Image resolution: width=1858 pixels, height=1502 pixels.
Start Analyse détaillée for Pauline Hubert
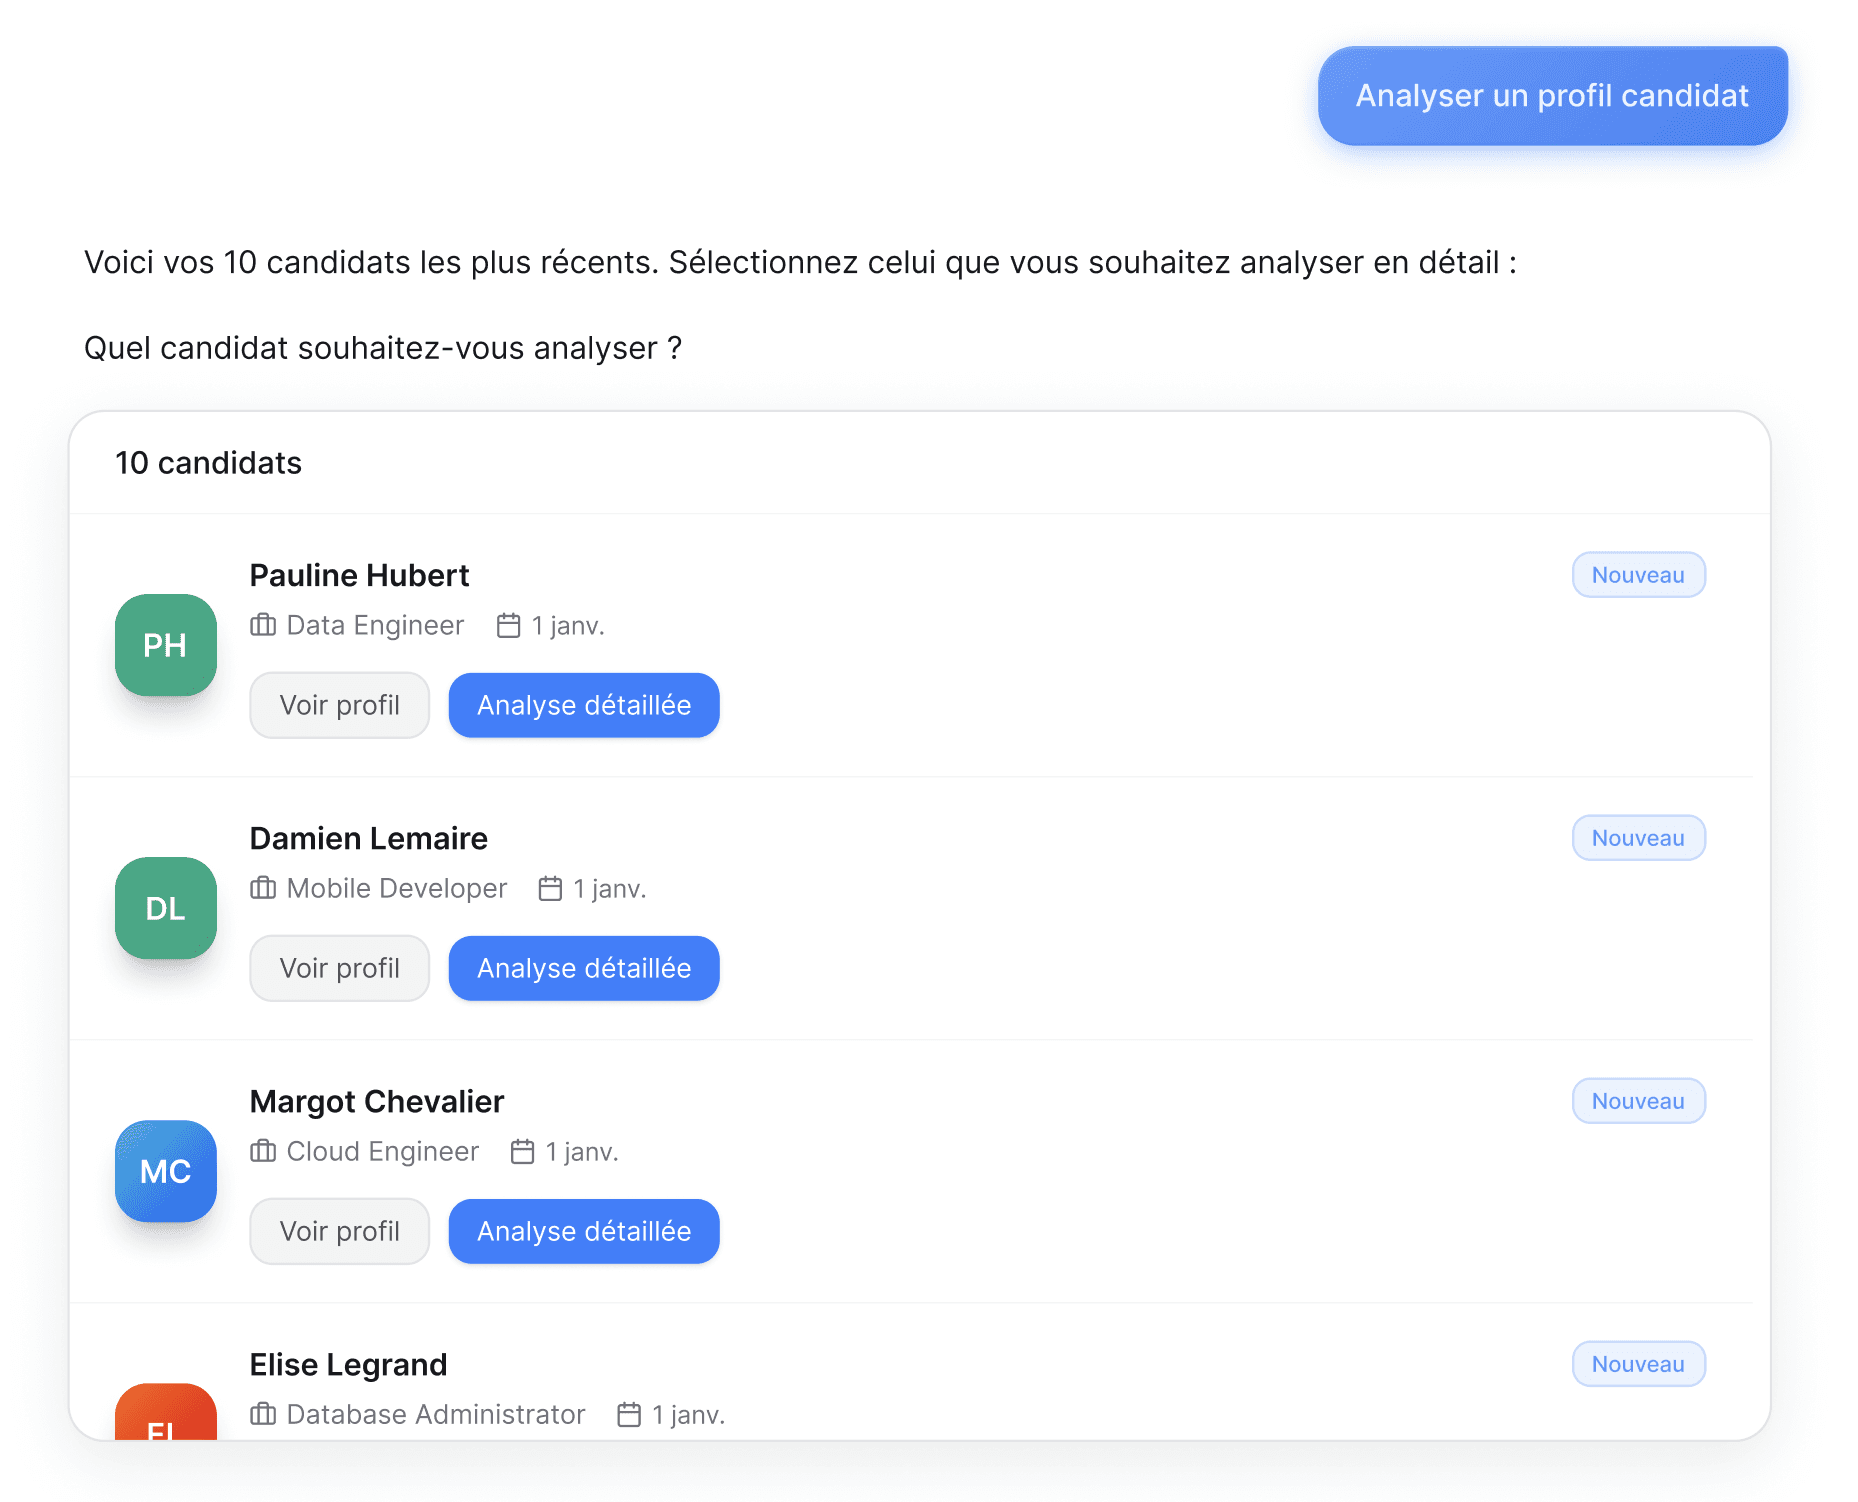[x=584, y=705]
